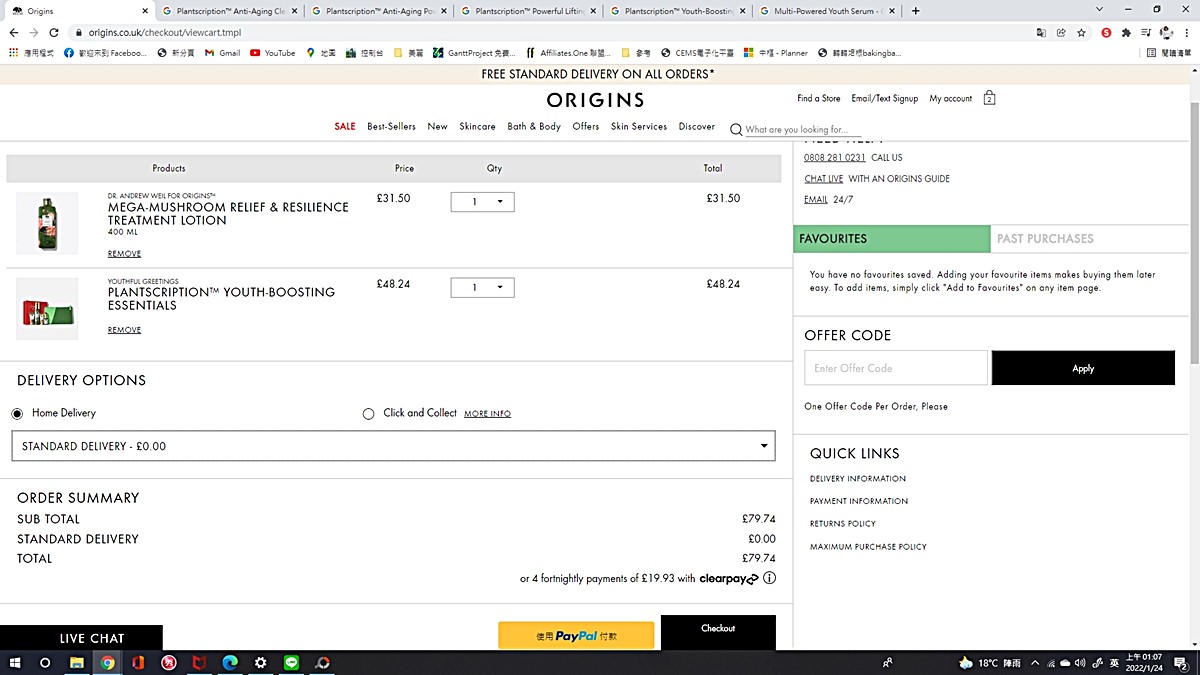Open Microsoft Edge from taskbar
The height and width of the screenshot is (675, 1200).
coord(230,662)
